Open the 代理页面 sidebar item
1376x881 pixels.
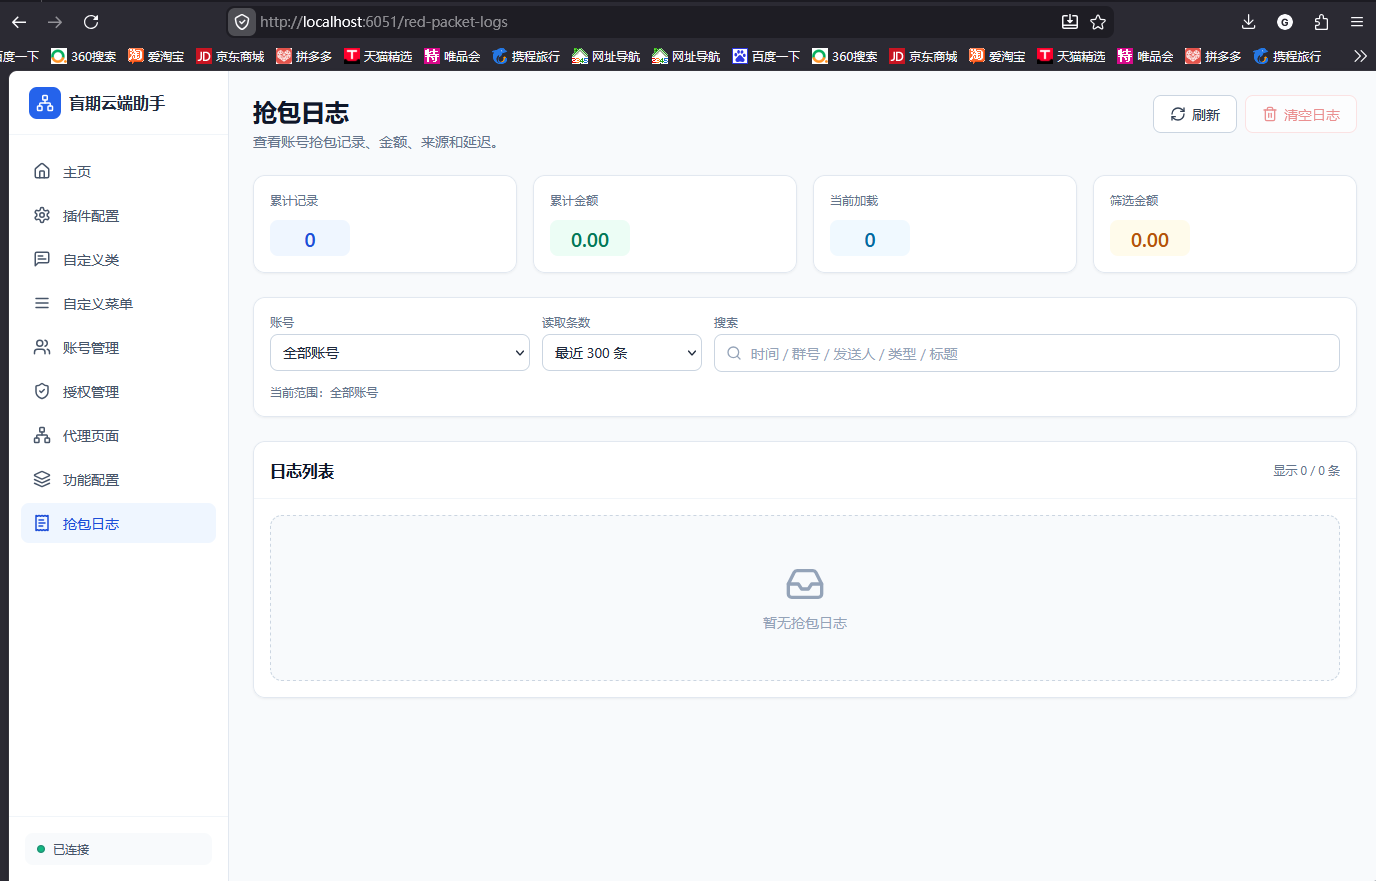tap(118, 436)
